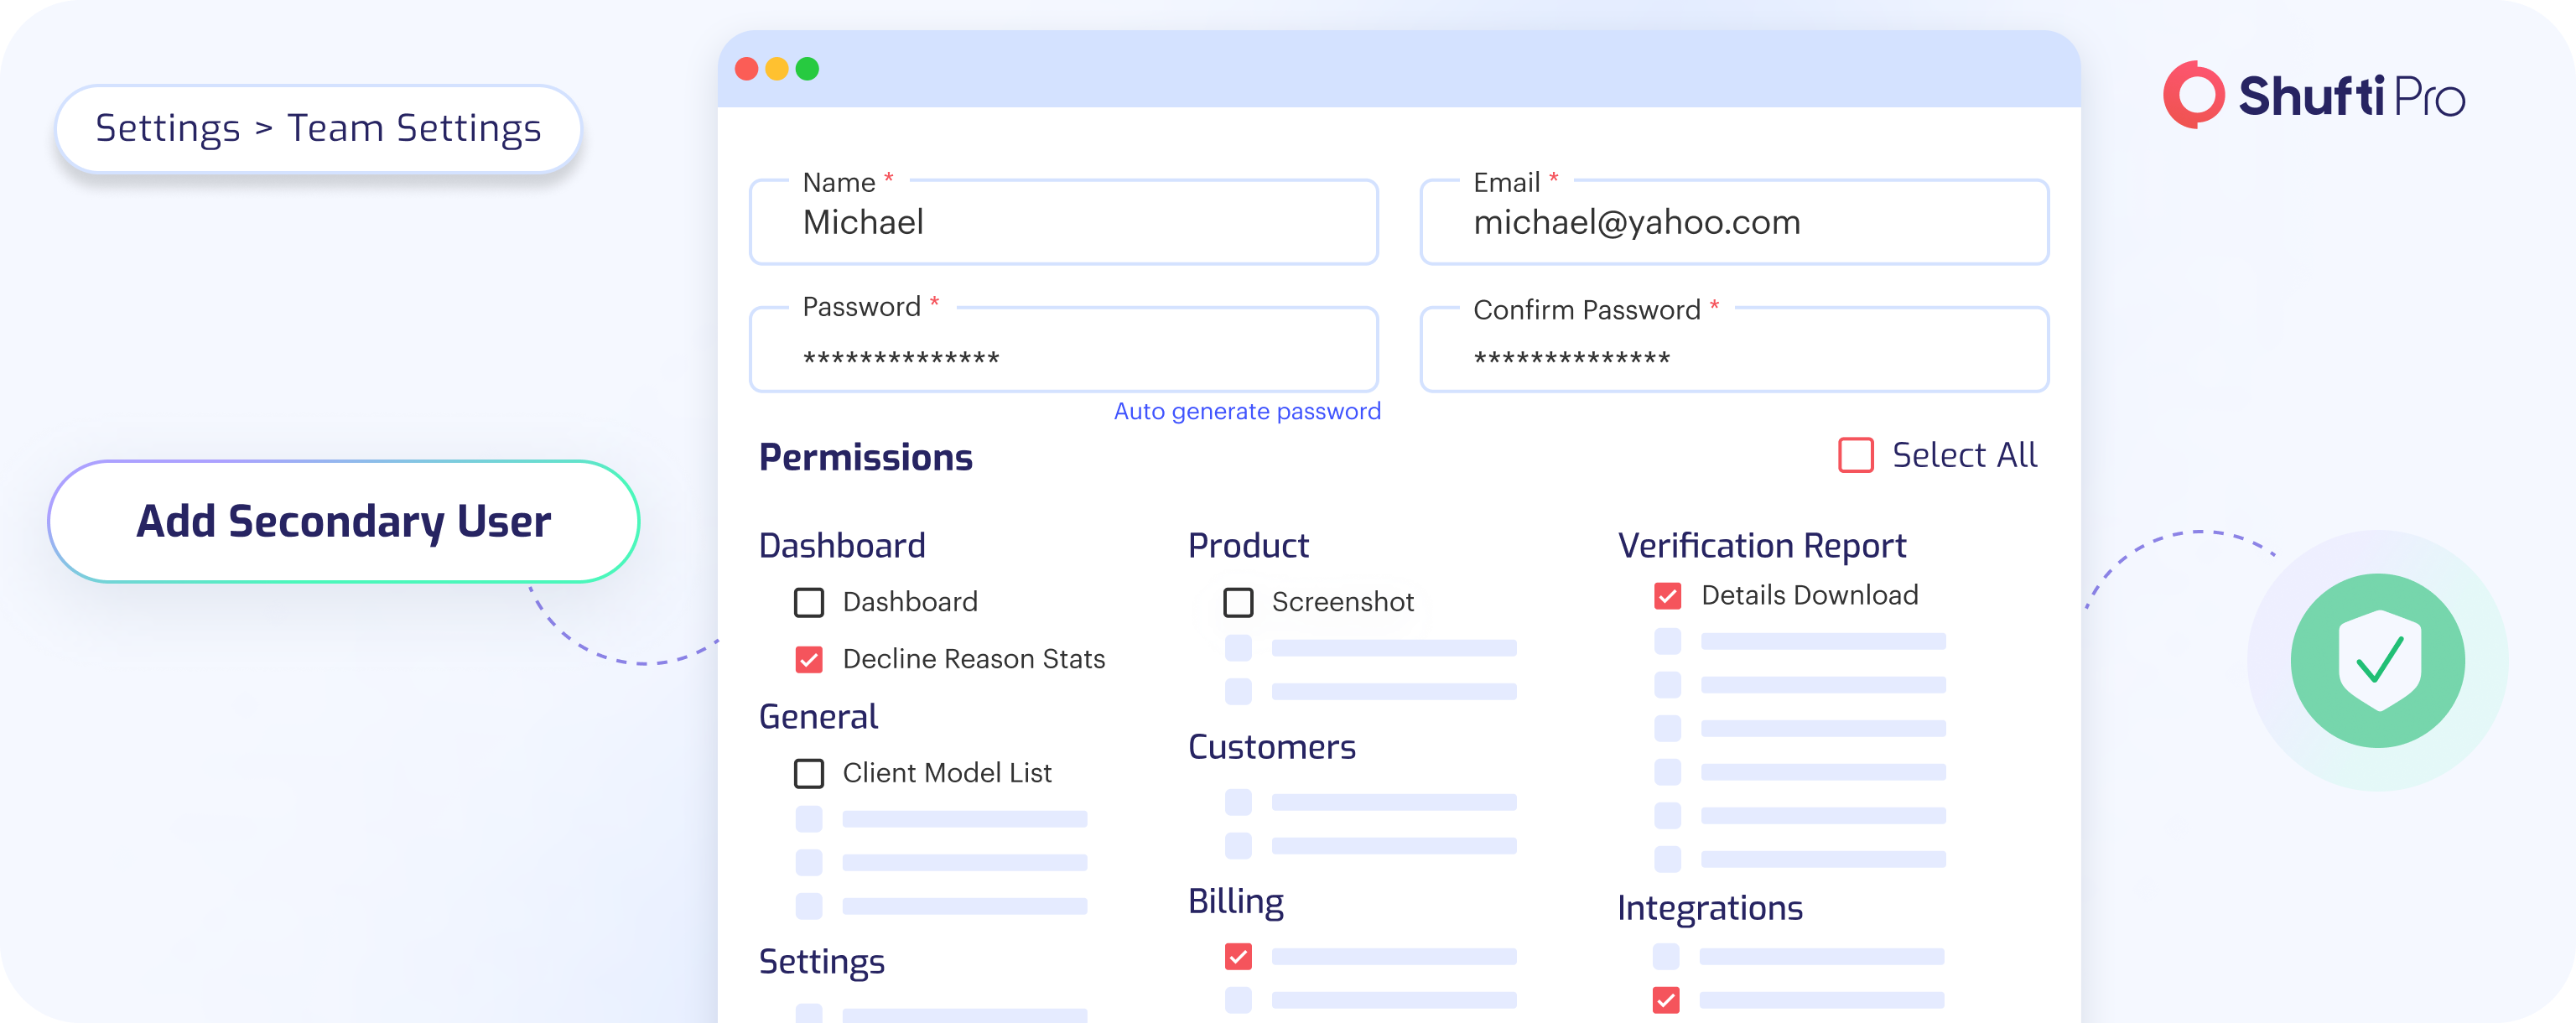Click the Add Secondary User button
This screenshot has height=1023, width=2576.
coord(344,521)
